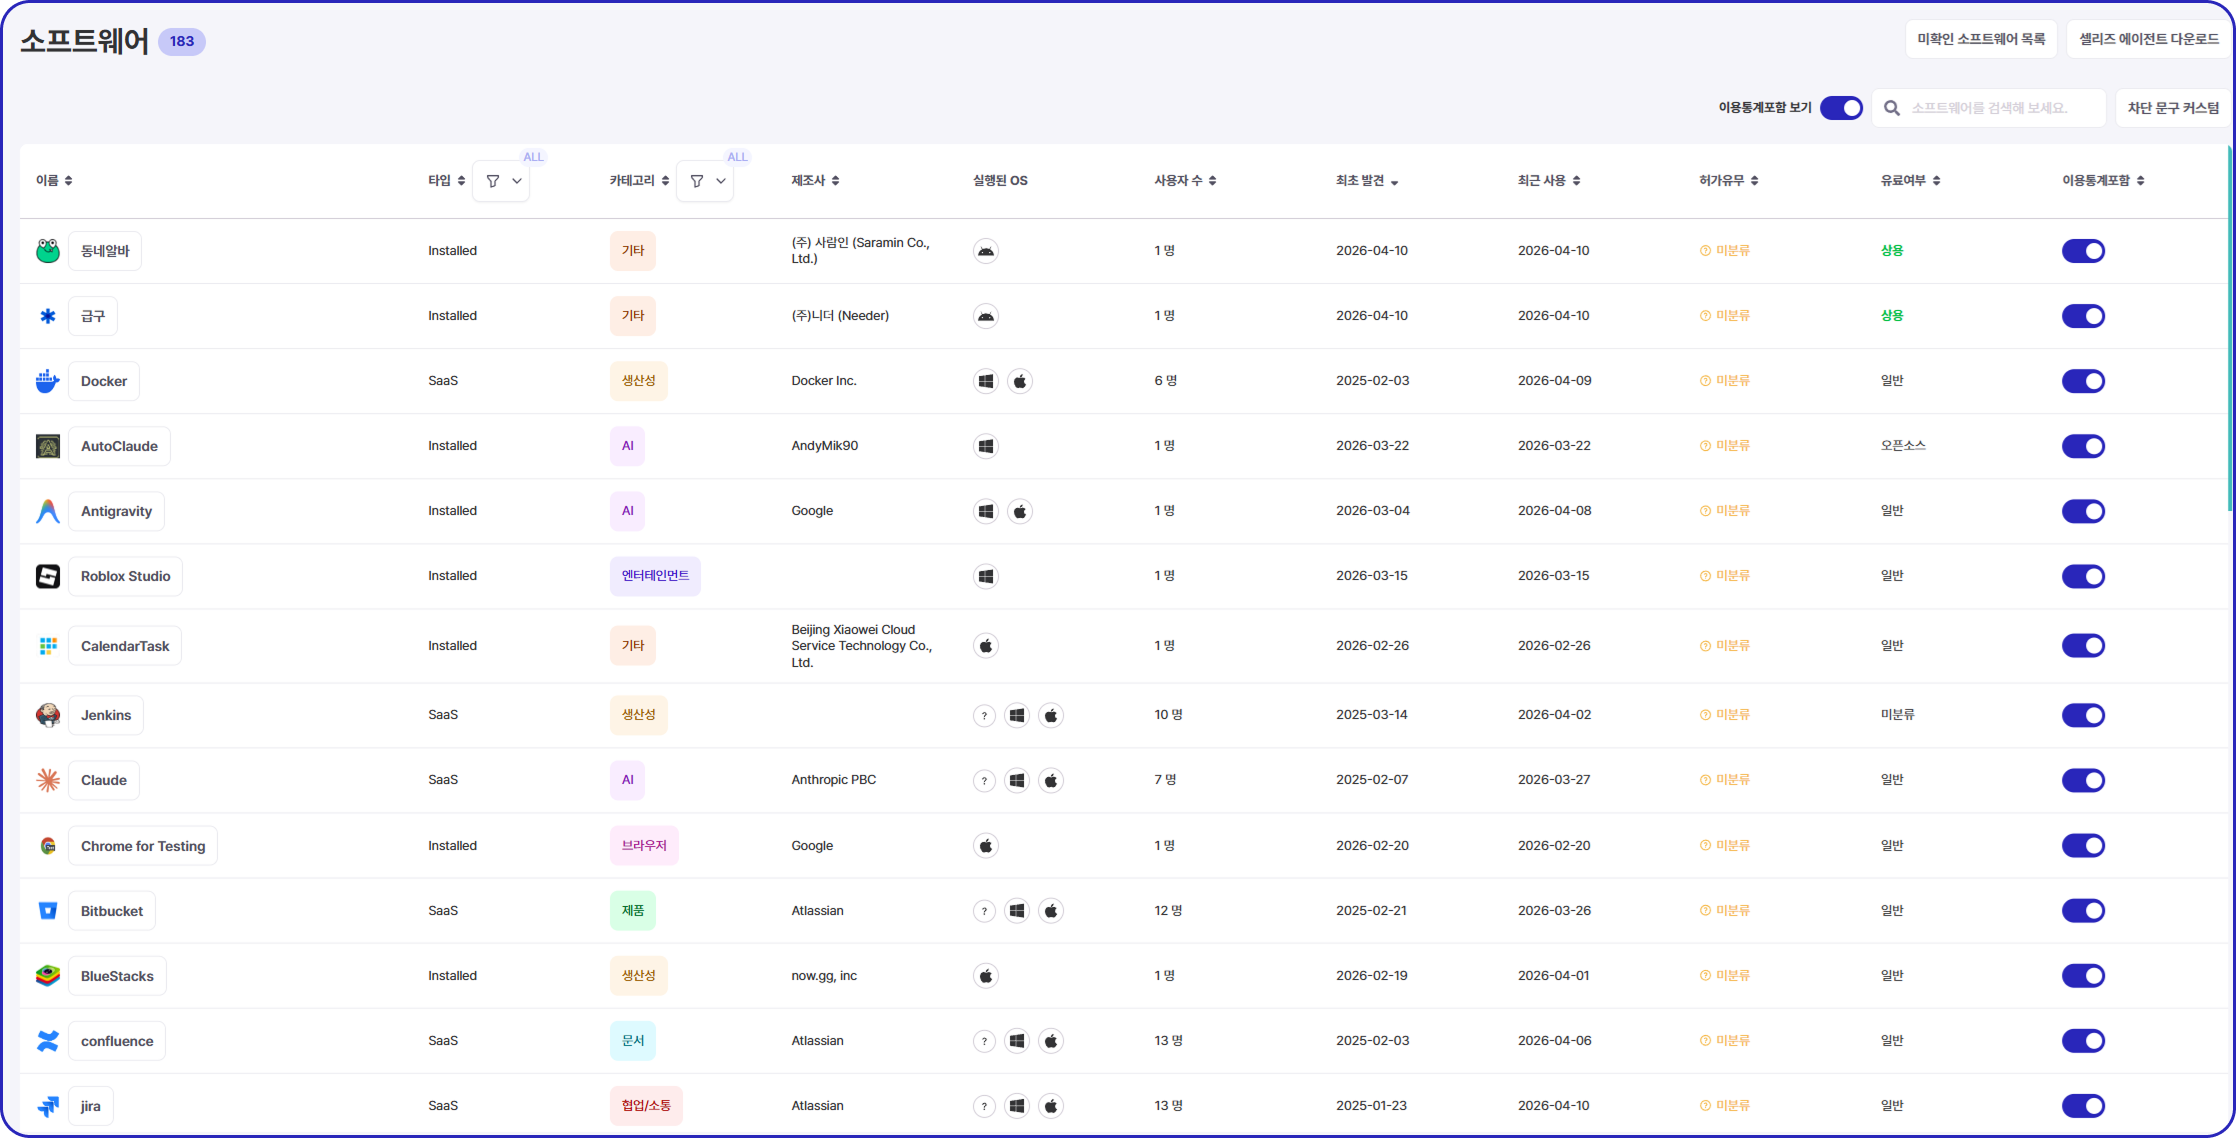Open 미확인 소프트웨어 목록 button
This screenshot has width=2236, height=1138.
[x=1980, y=39]
